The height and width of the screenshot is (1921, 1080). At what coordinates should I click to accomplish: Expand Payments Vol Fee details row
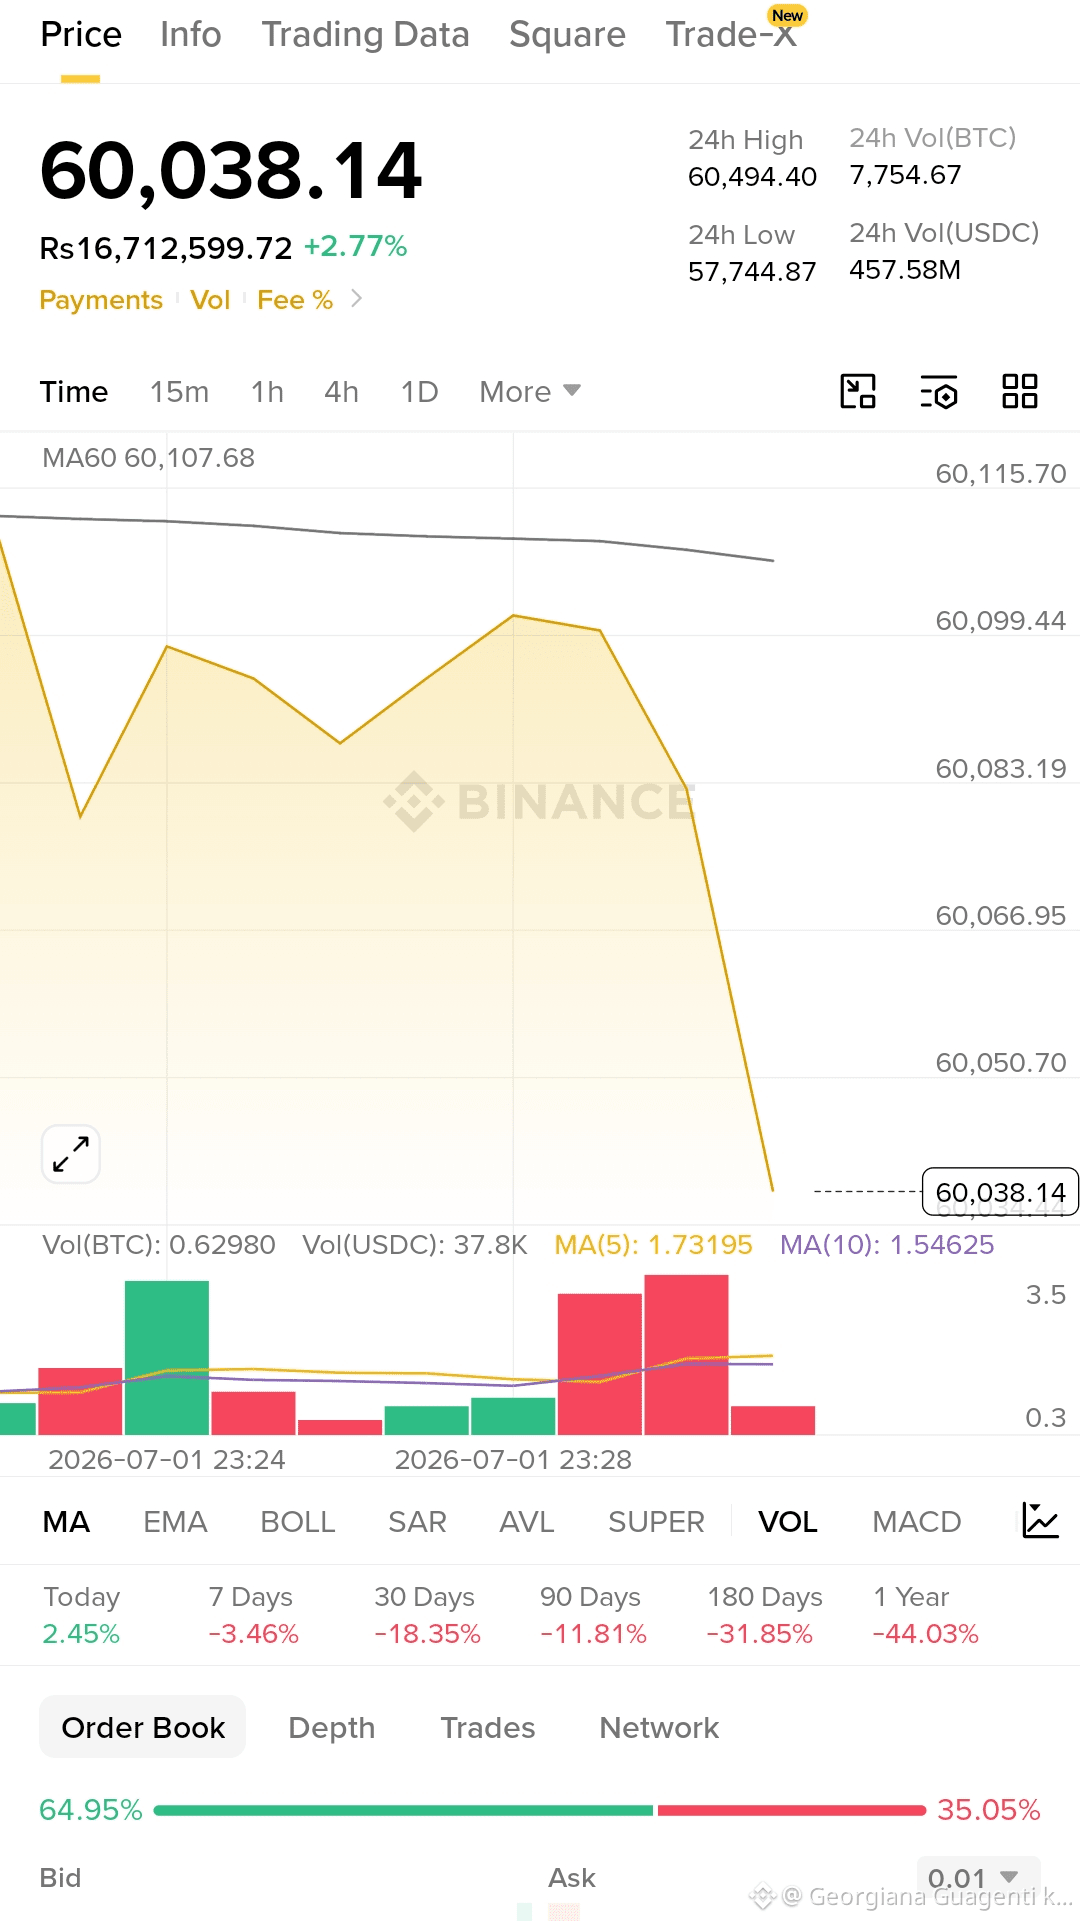(x=200, y=300)
